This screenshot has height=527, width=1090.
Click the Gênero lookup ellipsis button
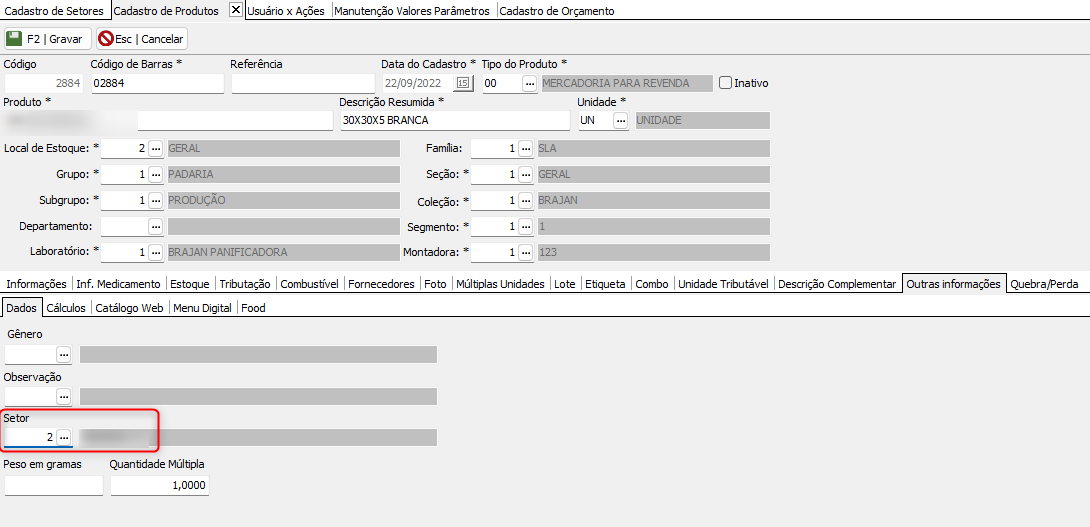63,354
